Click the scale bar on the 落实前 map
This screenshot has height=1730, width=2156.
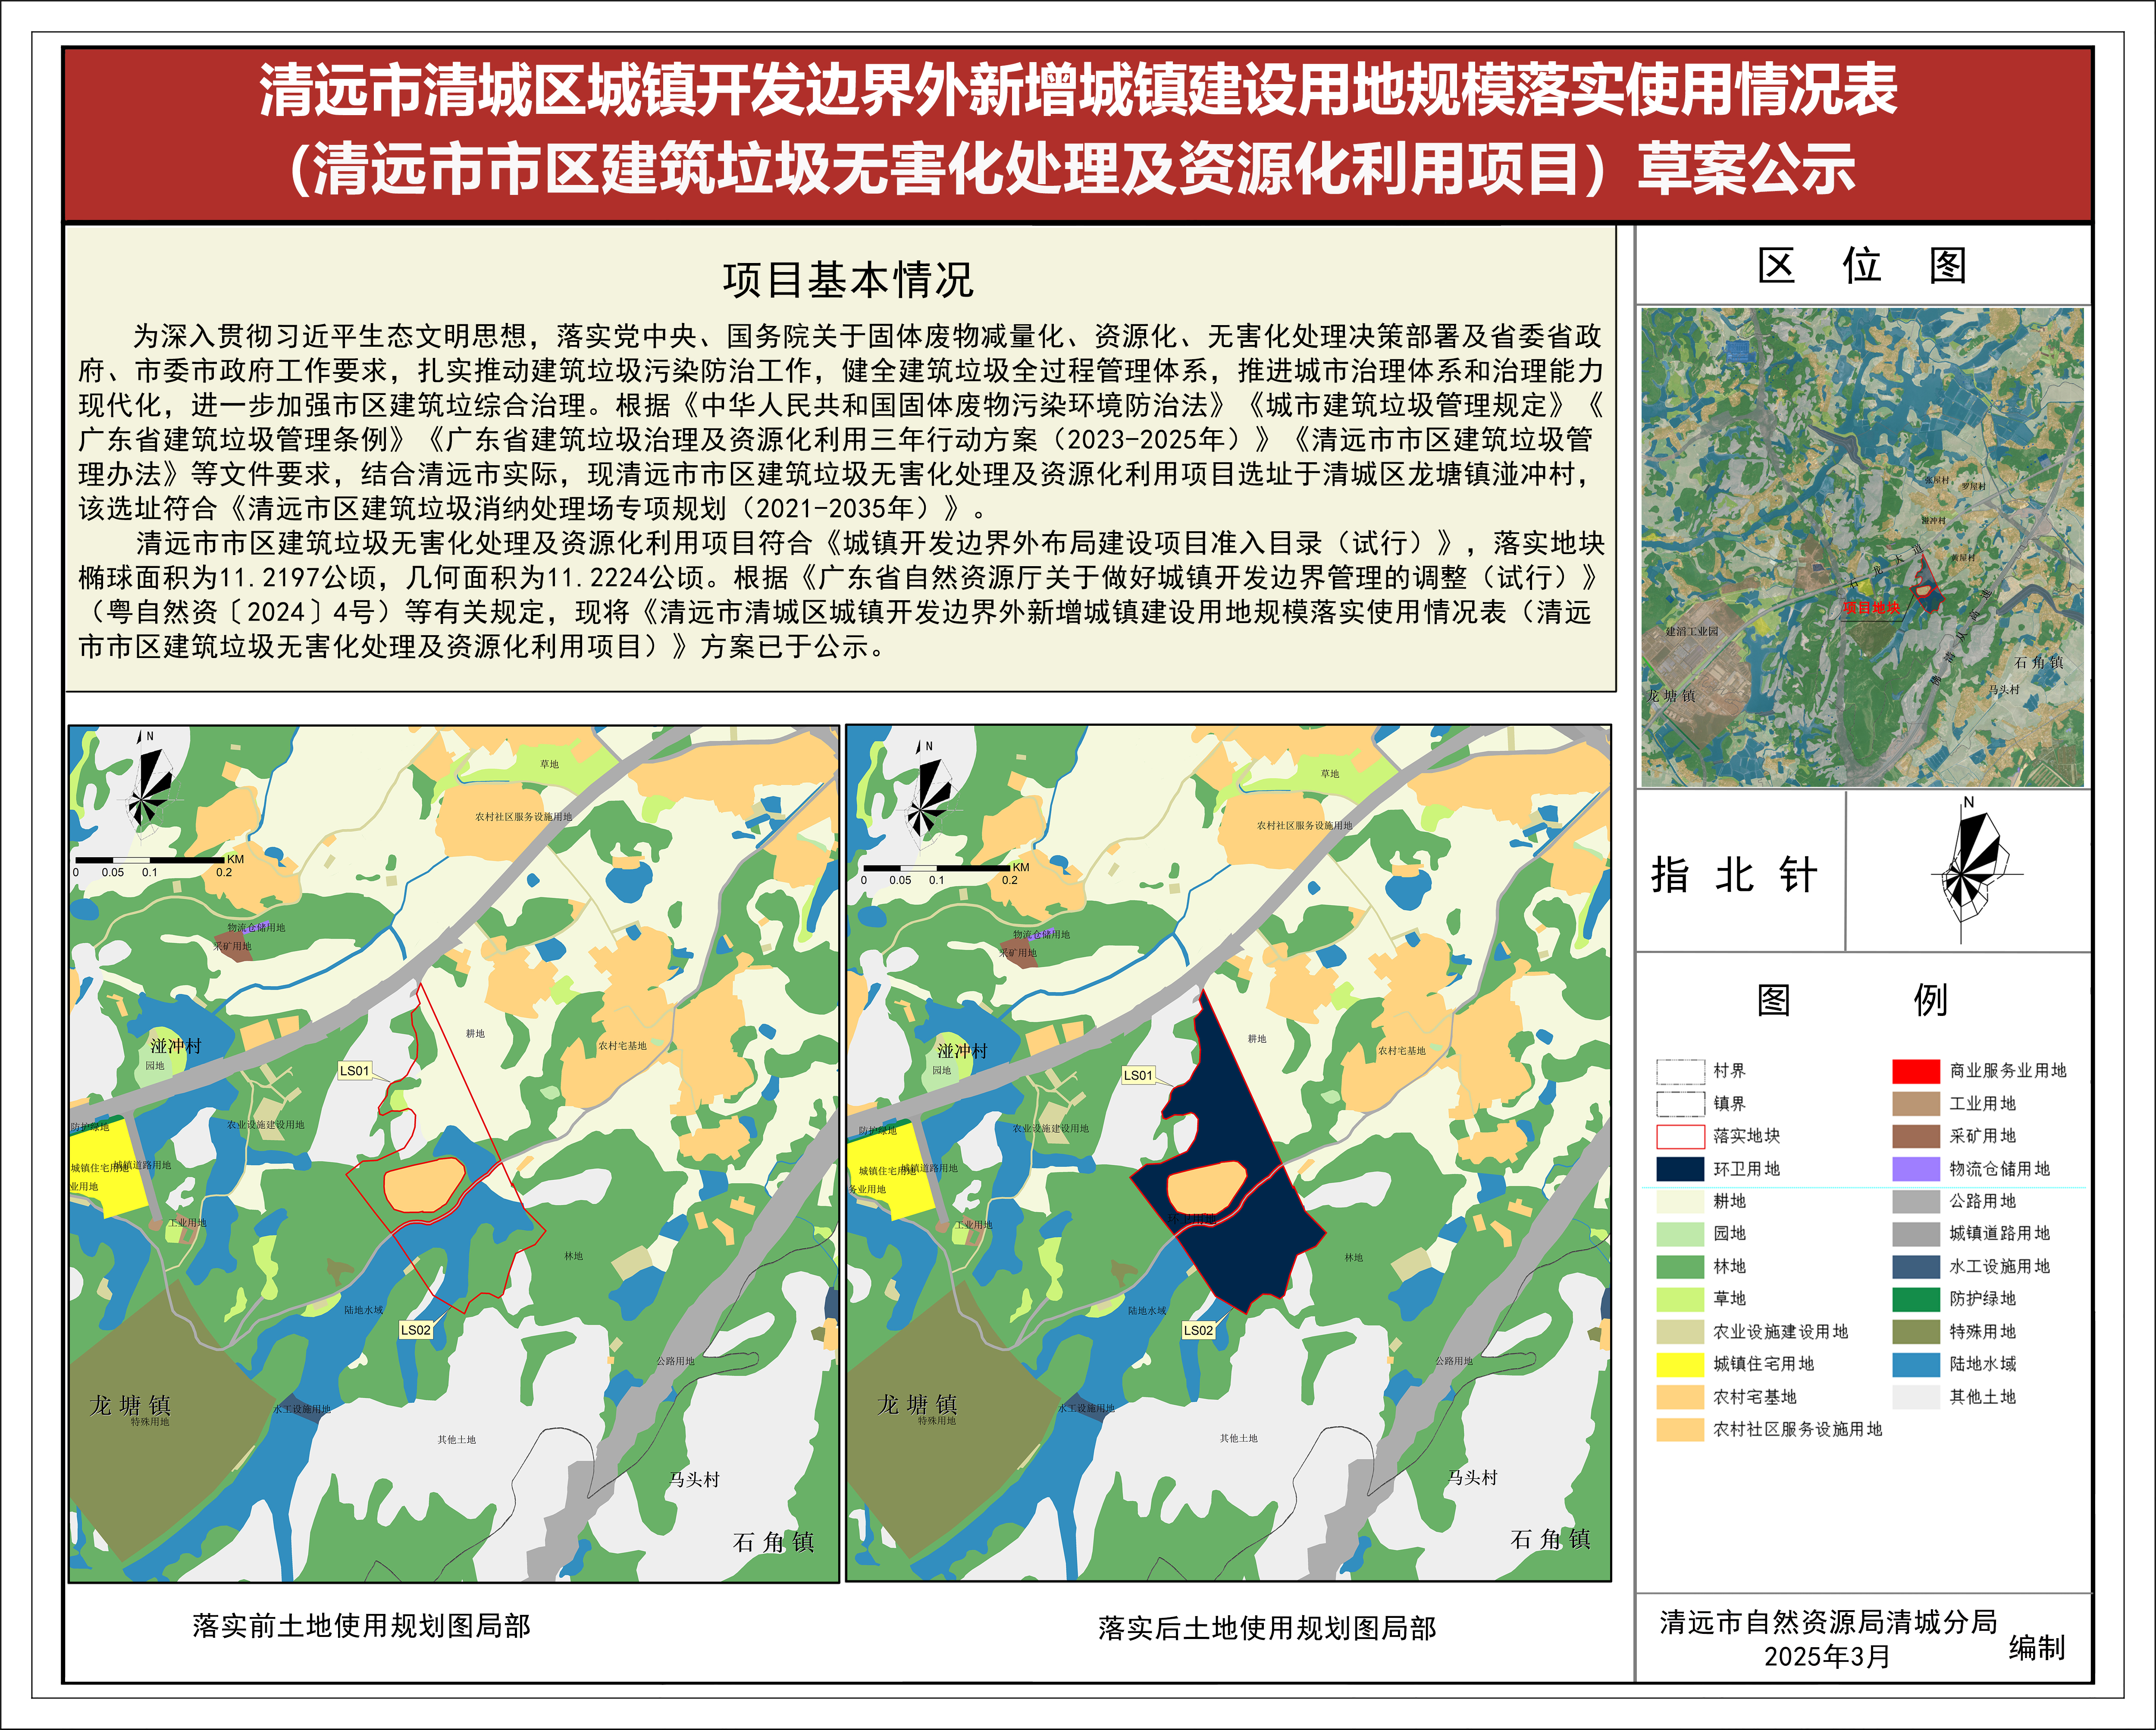pos(160,866)
